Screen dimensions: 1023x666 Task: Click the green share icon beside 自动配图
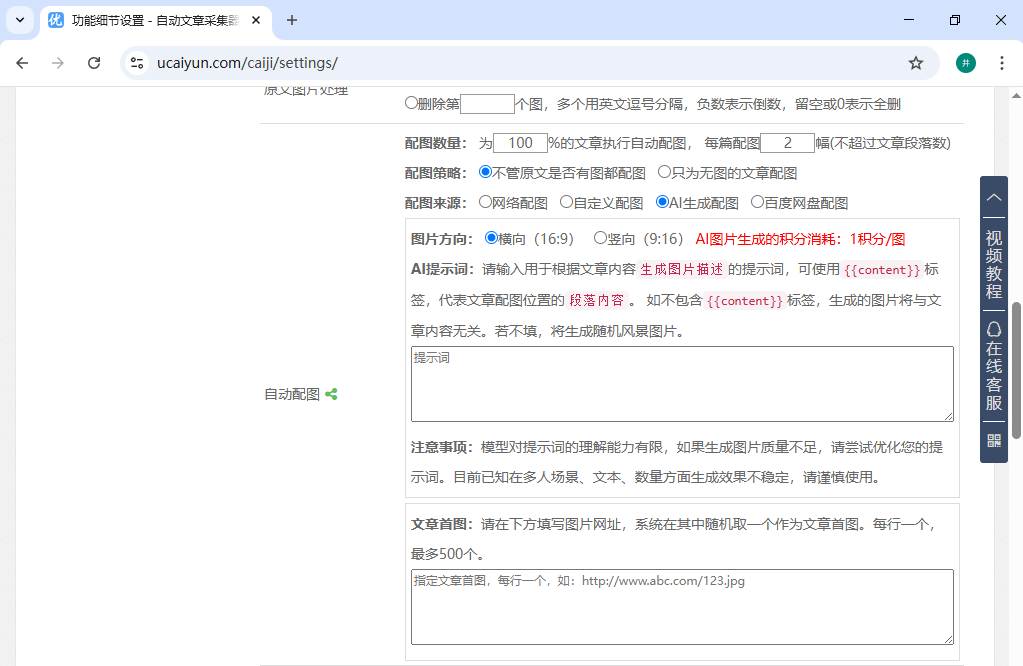point(331,394)
